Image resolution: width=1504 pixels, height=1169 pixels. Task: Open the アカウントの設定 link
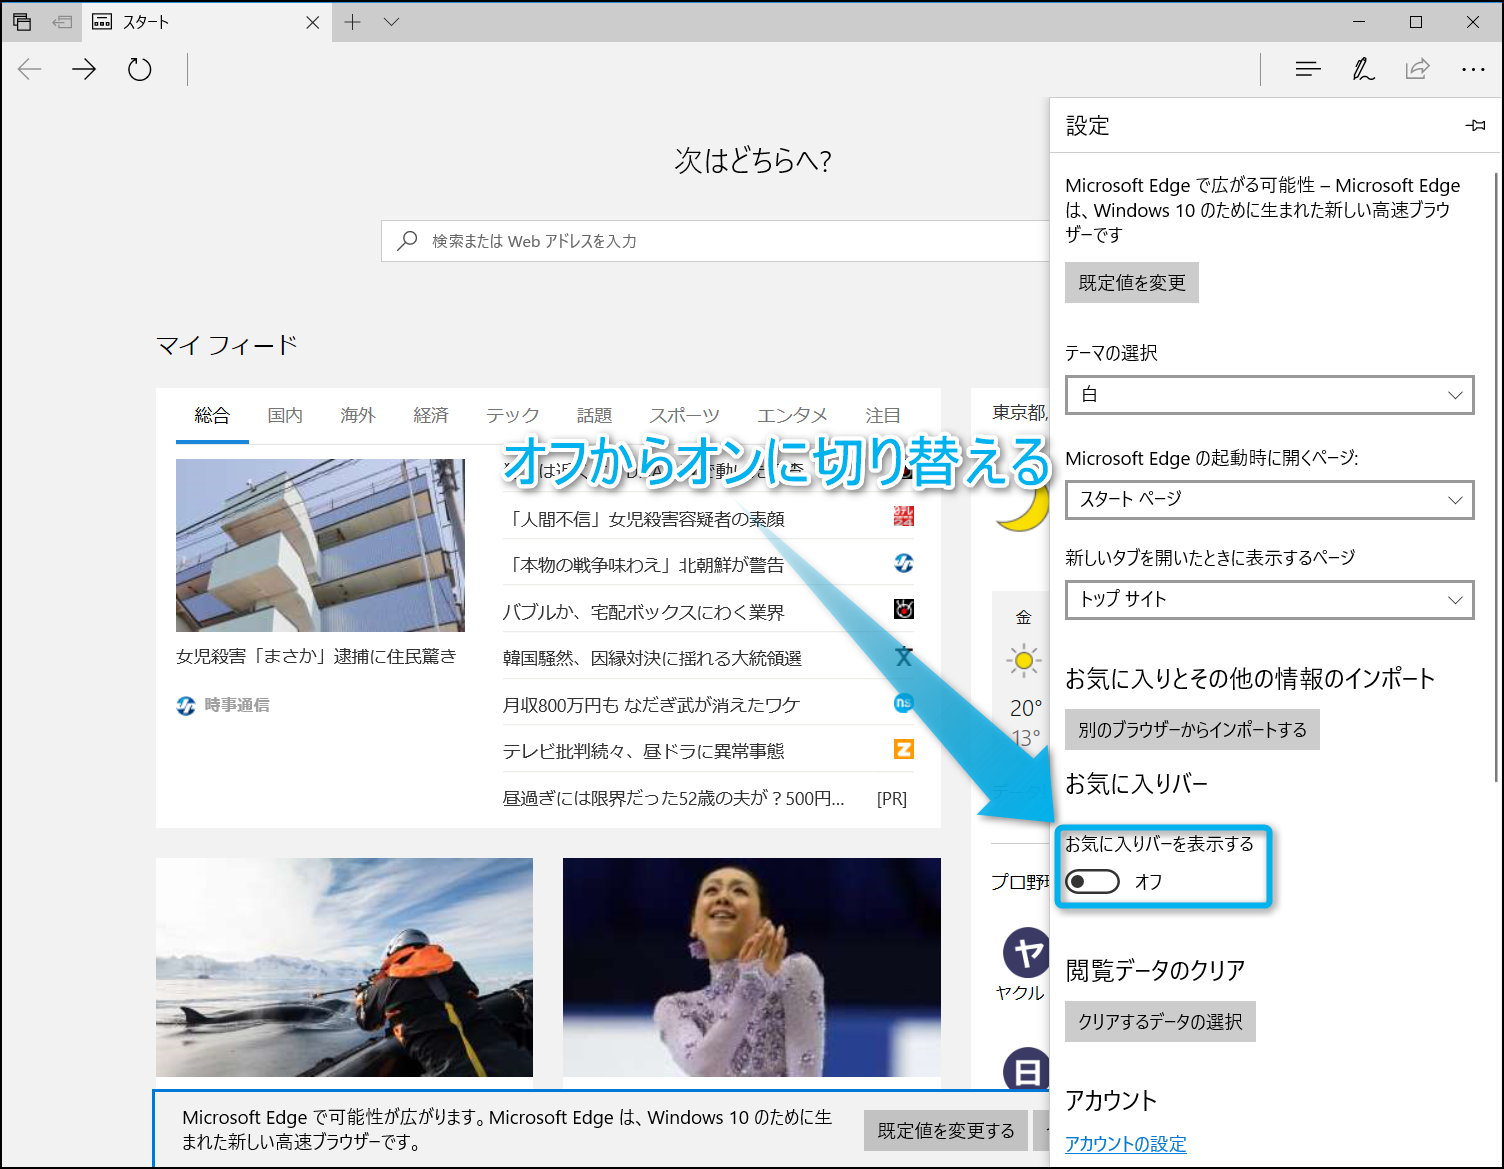(1125, 1144)
